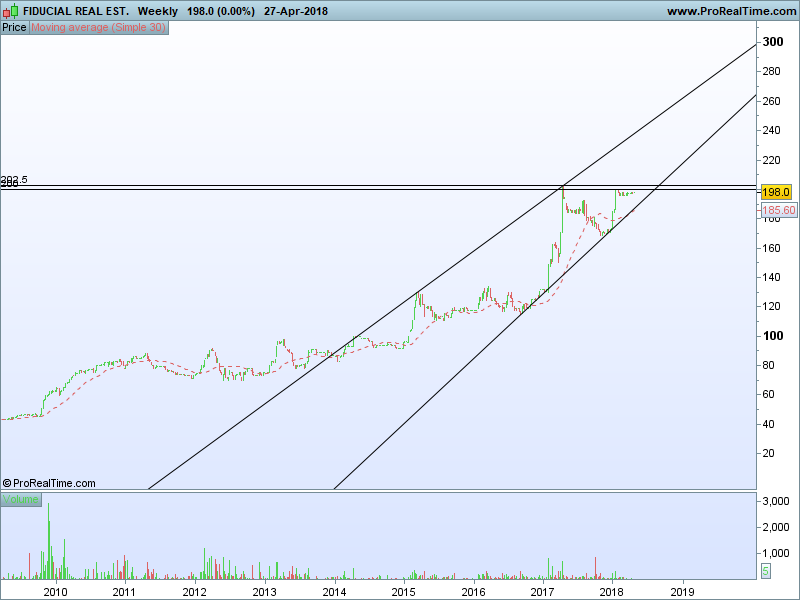Click the 80 price axis label

(768, 365)
